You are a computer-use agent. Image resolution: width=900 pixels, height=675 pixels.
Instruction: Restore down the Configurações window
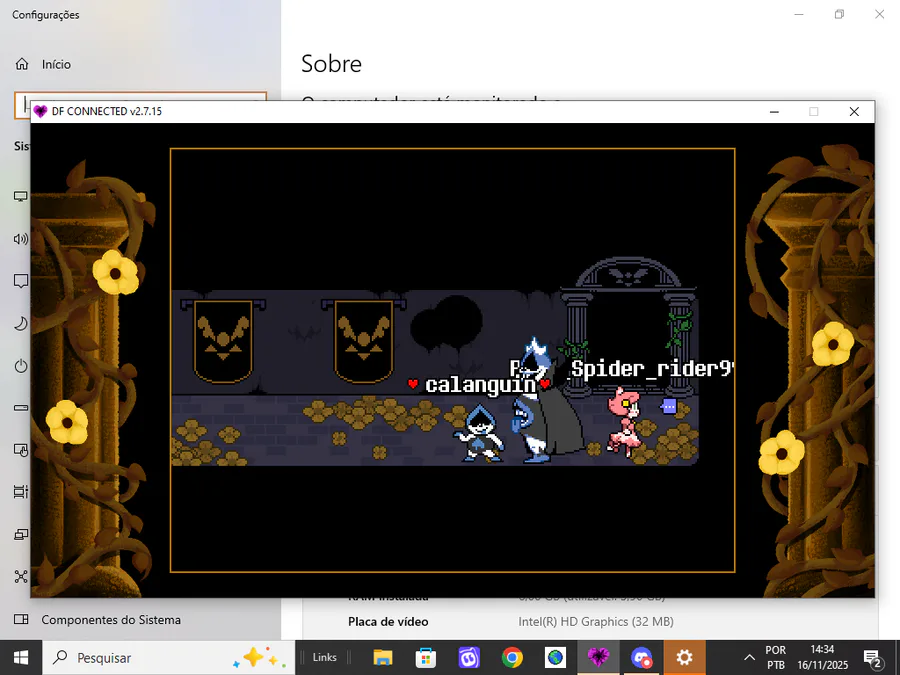[839, 14]
